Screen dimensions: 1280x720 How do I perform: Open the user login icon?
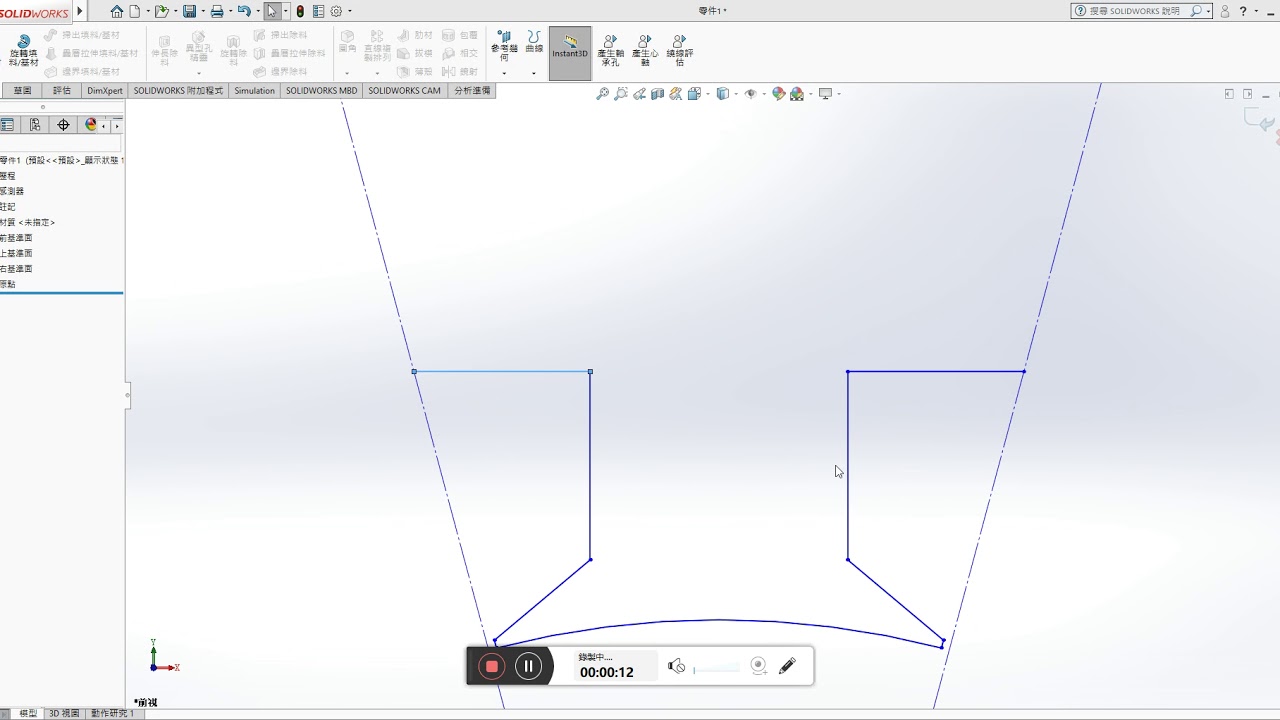tap(1225, 11)
